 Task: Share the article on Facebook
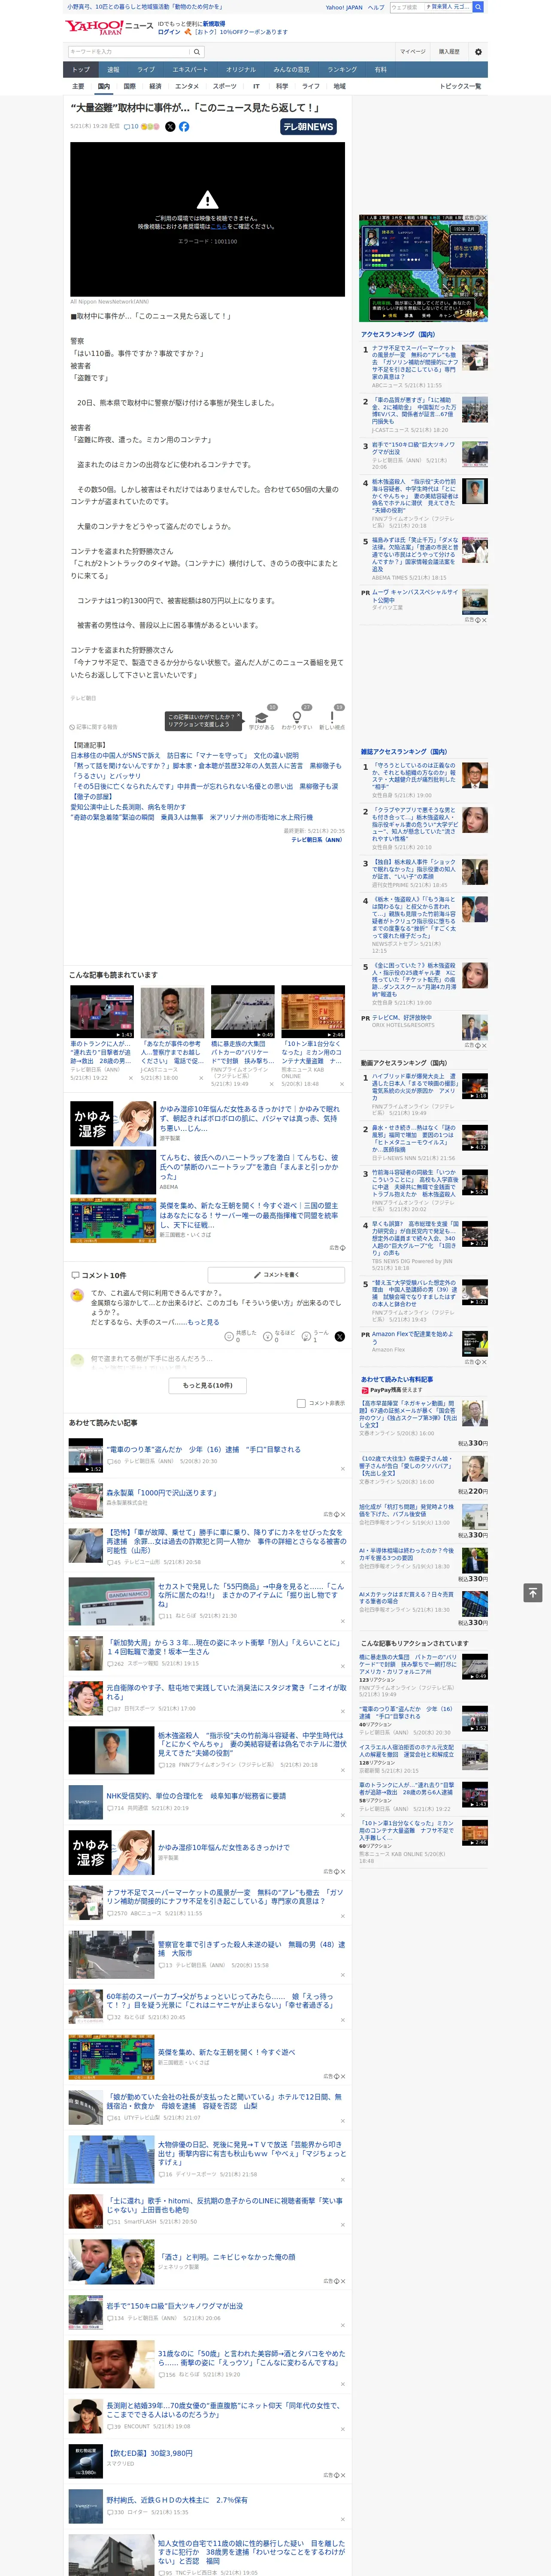pyautogui.click(x=184, y=127)
